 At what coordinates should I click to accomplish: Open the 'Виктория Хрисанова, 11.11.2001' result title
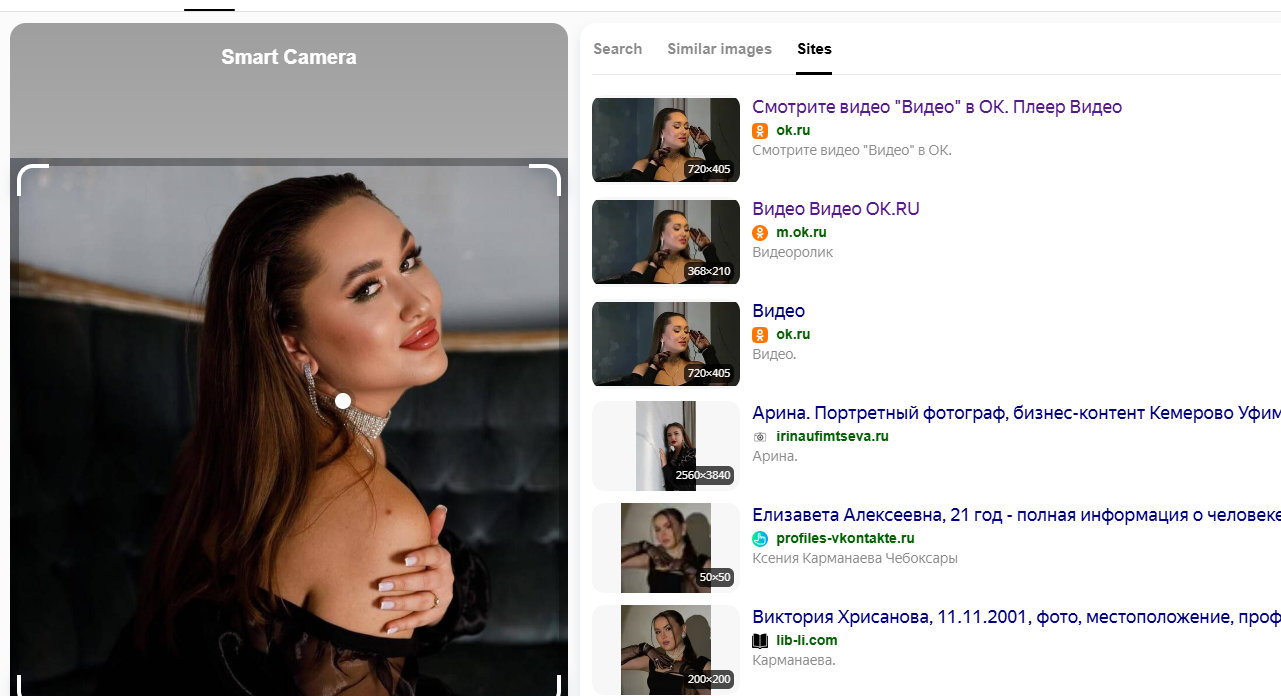point(1016,617)
